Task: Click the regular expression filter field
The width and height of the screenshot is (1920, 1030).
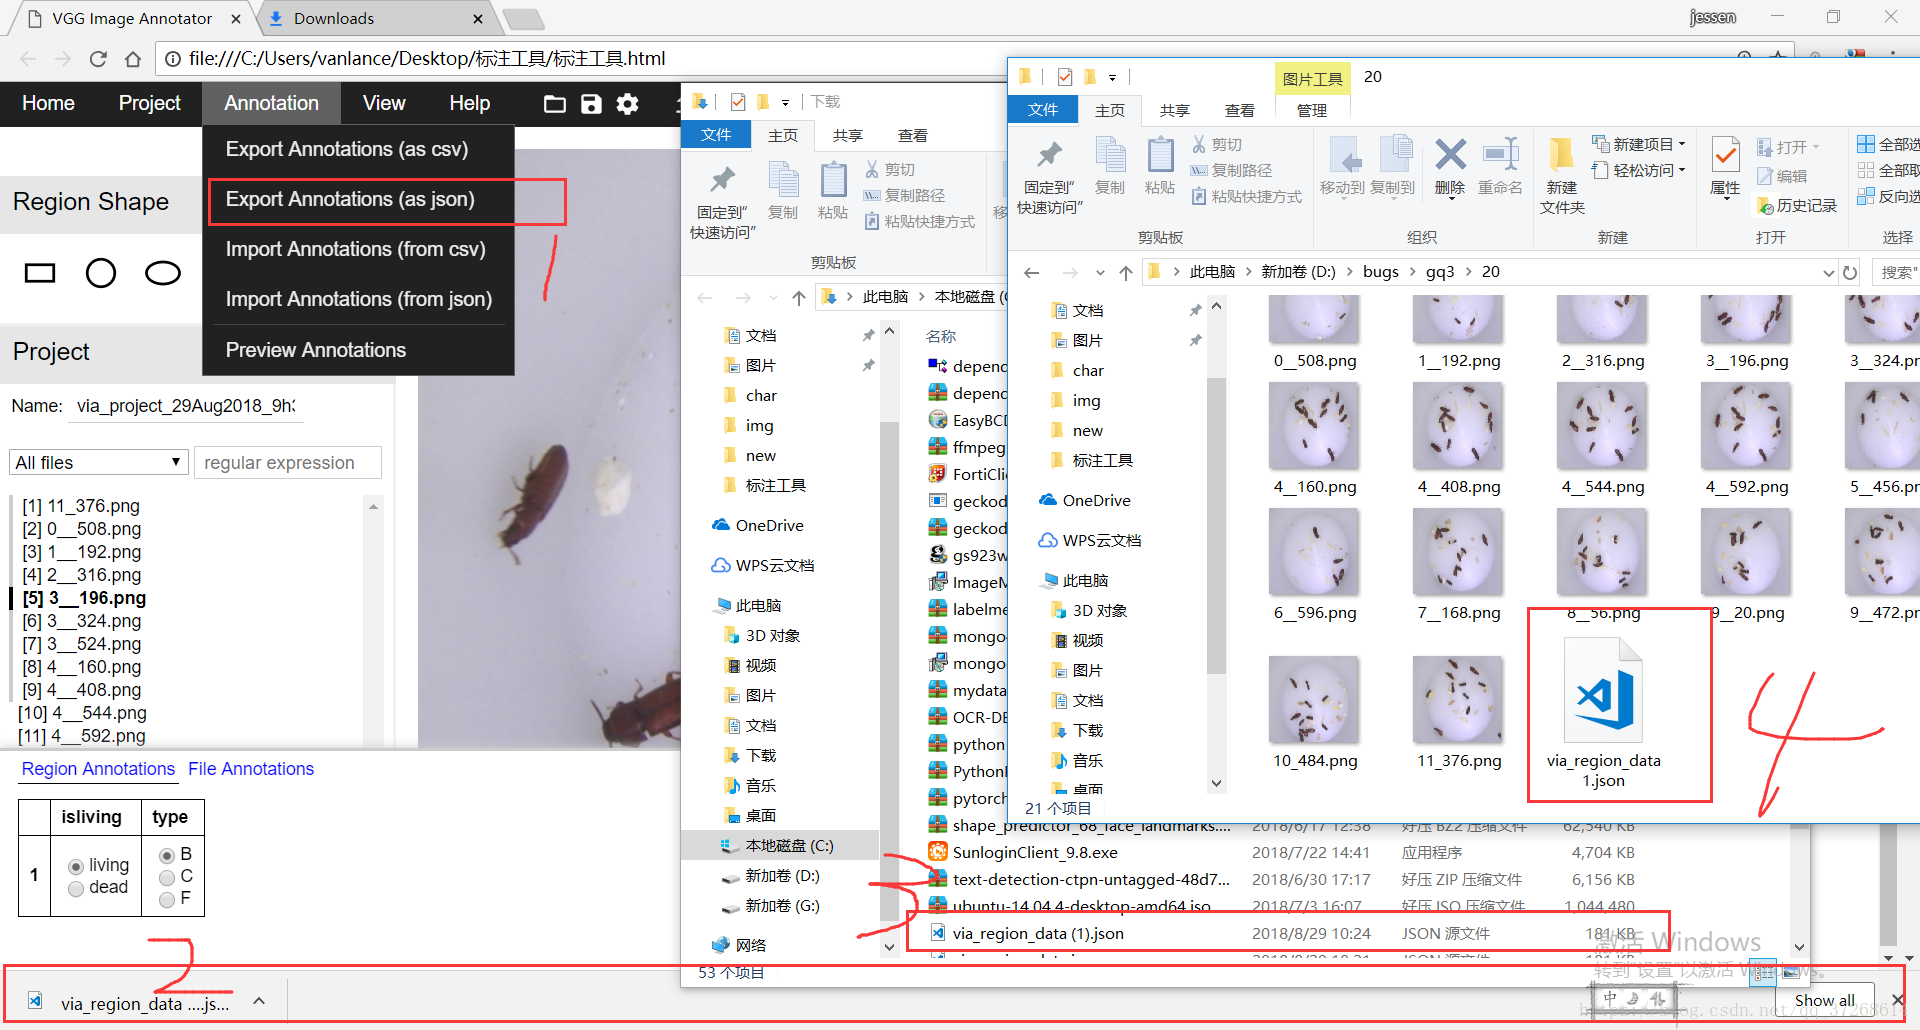Action: click(x=288, y=462)
